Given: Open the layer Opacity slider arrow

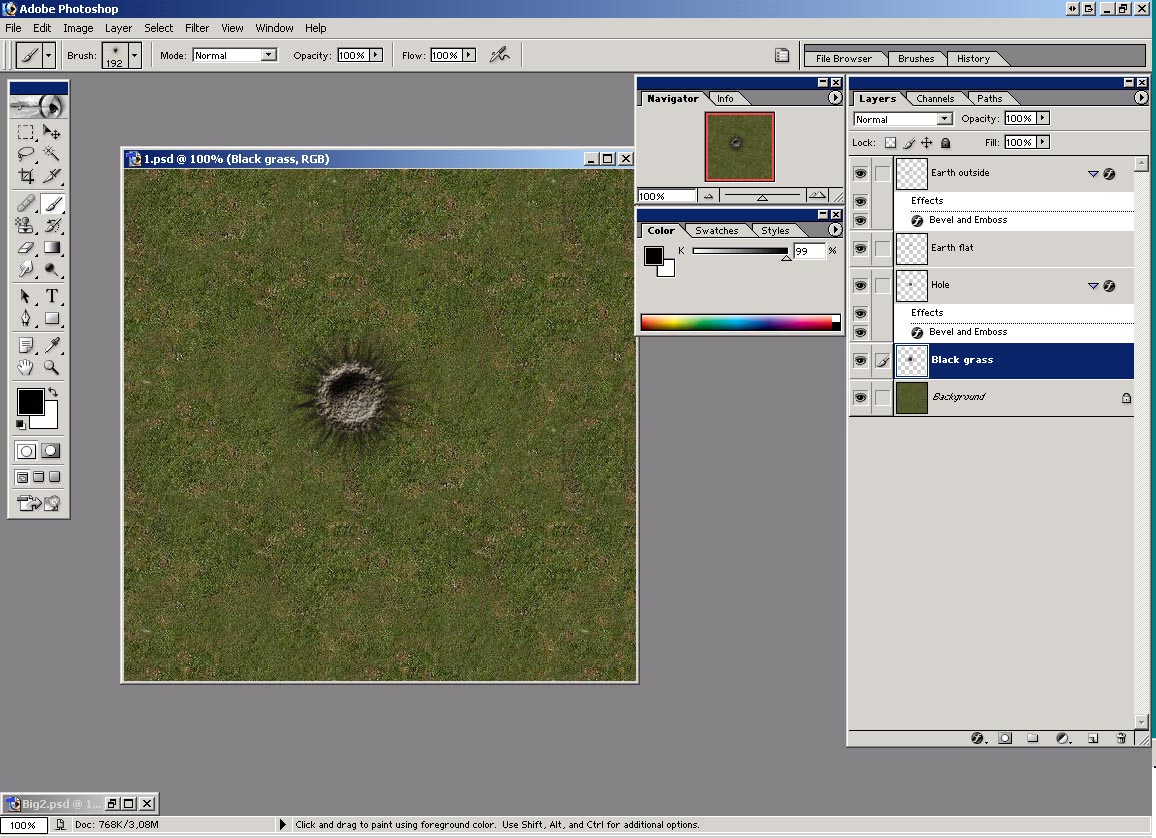Looking at the screenshot, I should coord(1043,119).
